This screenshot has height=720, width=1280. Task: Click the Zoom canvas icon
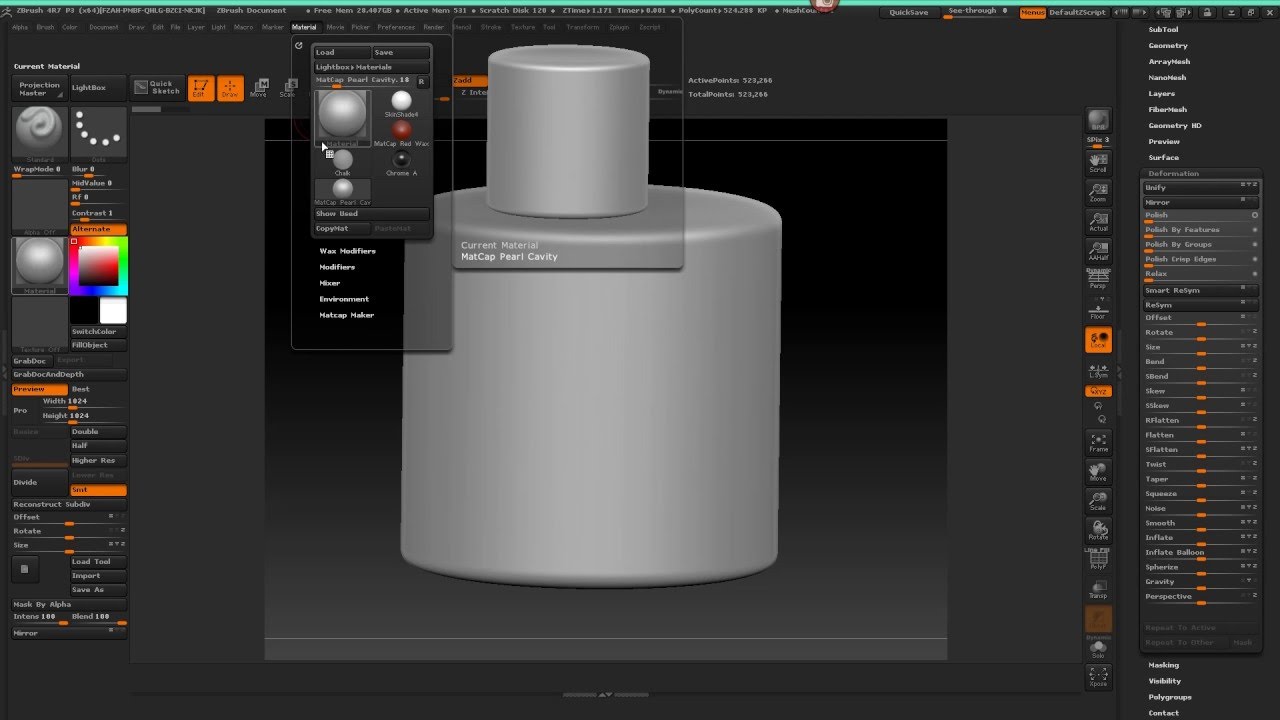1098,193
